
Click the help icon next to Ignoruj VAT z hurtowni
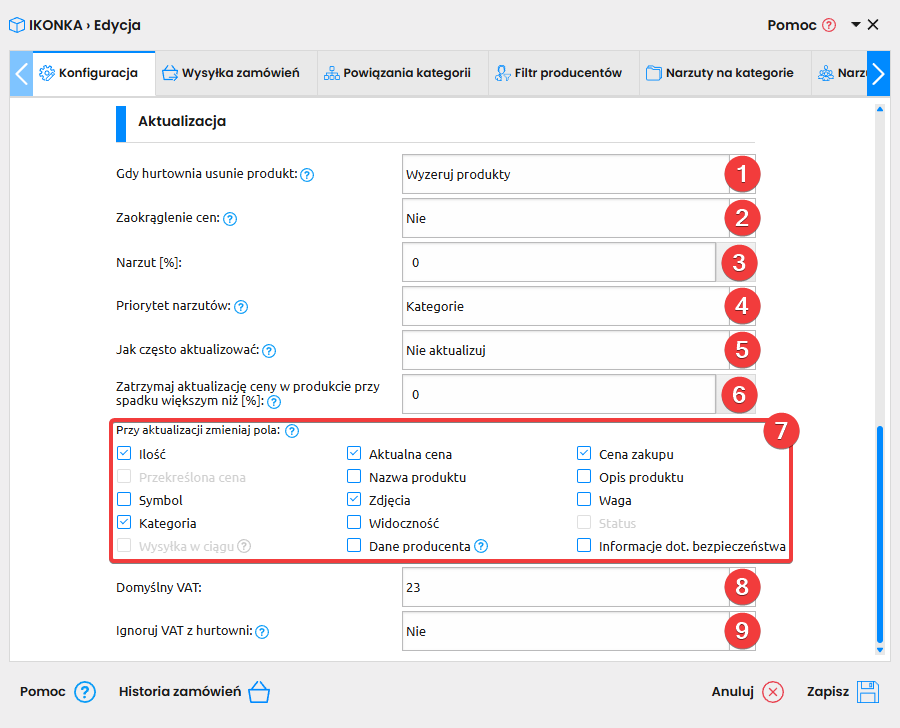[262, 632]
